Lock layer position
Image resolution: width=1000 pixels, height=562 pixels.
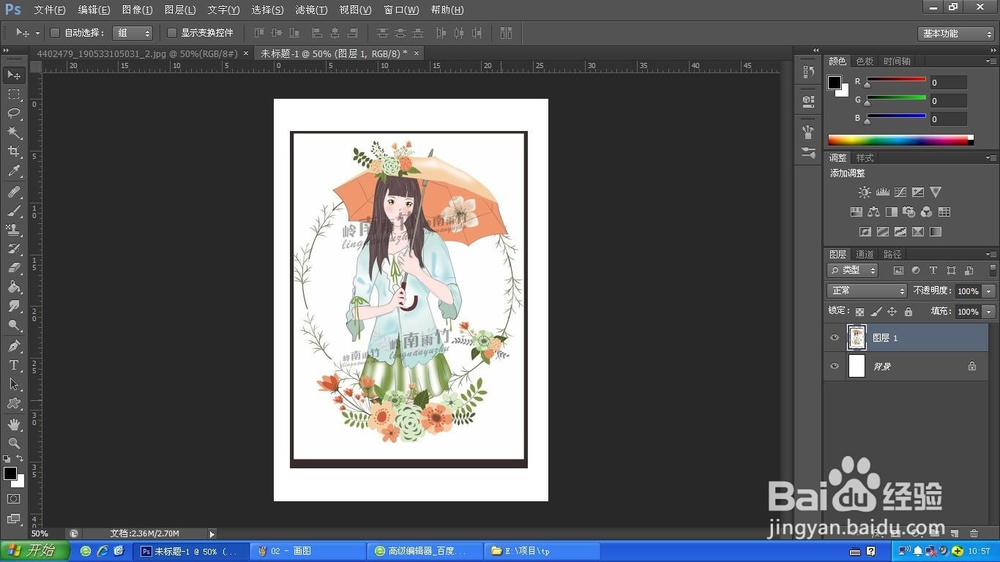pyautogui.click(x=892, y=312)
